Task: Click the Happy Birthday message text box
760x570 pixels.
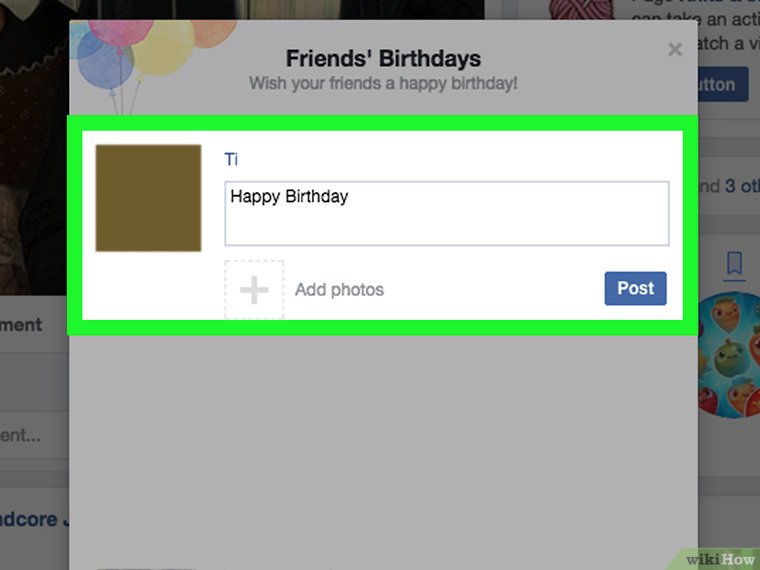Action: [446, 213]
